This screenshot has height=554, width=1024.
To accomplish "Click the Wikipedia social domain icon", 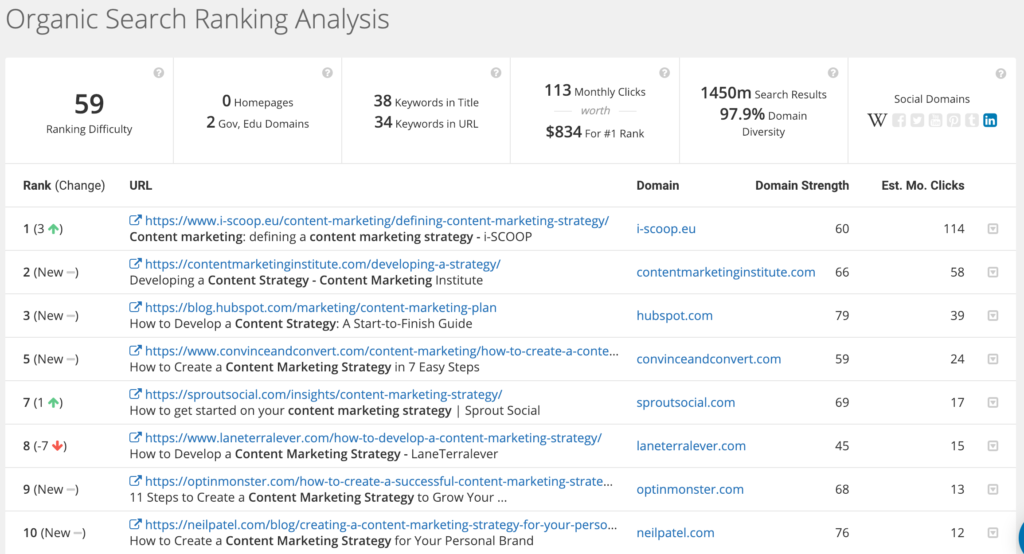I will [877, 120].
